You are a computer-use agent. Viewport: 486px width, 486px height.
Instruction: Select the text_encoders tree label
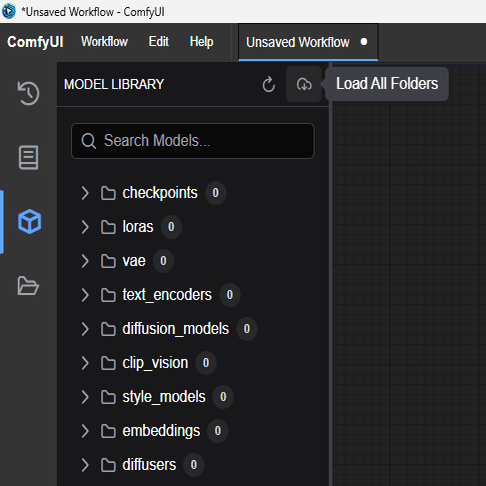pos(167,295)
